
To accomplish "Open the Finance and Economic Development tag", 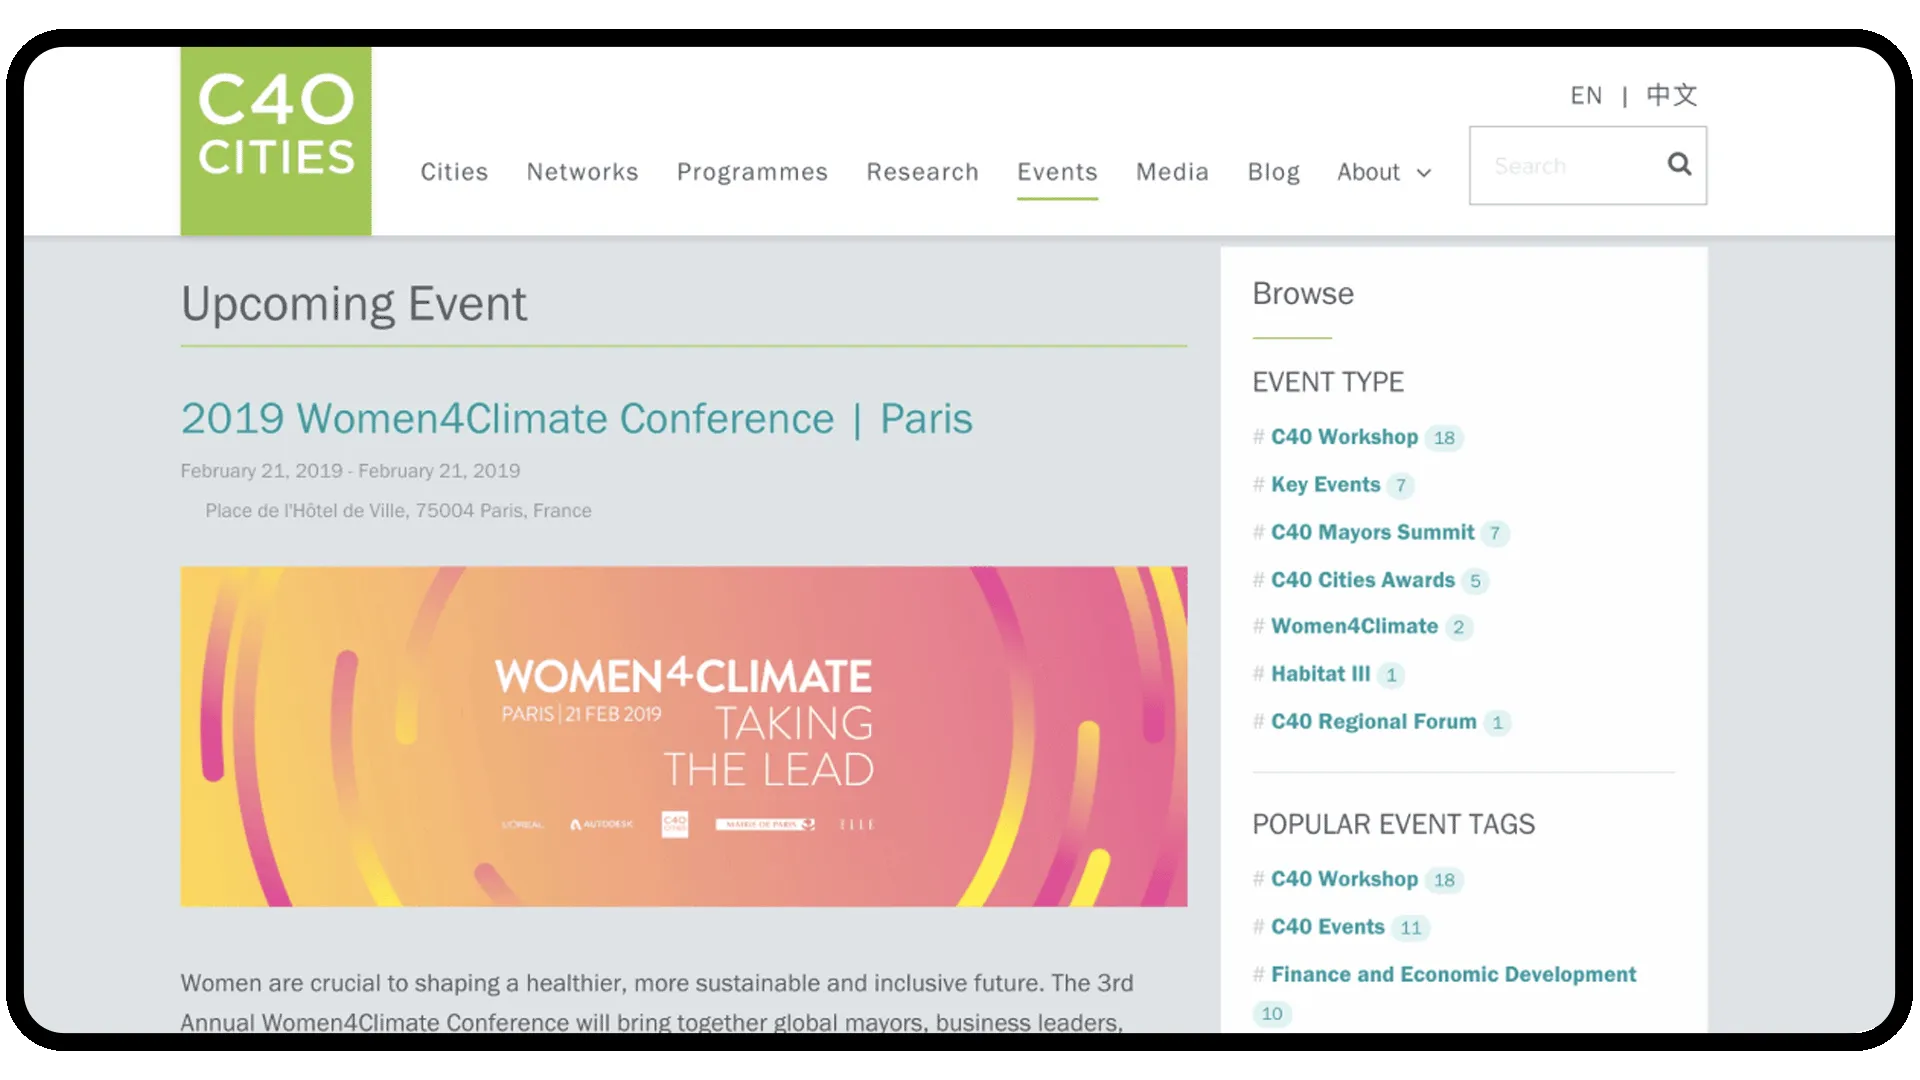I will [1453, 974].
